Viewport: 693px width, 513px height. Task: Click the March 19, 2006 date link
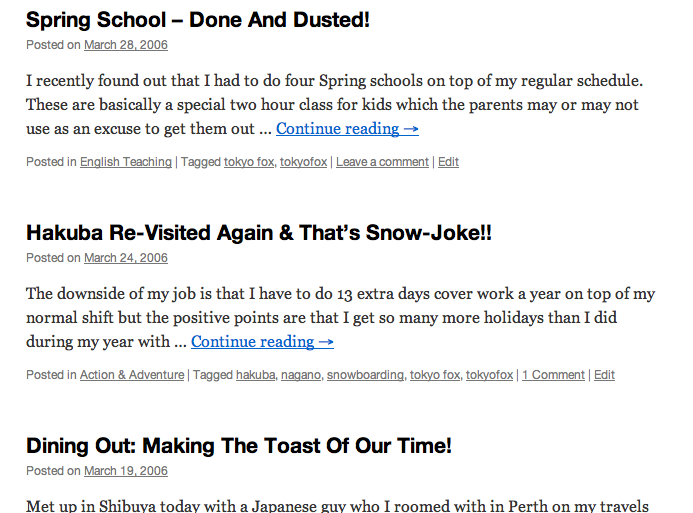[x=126, y=471]
